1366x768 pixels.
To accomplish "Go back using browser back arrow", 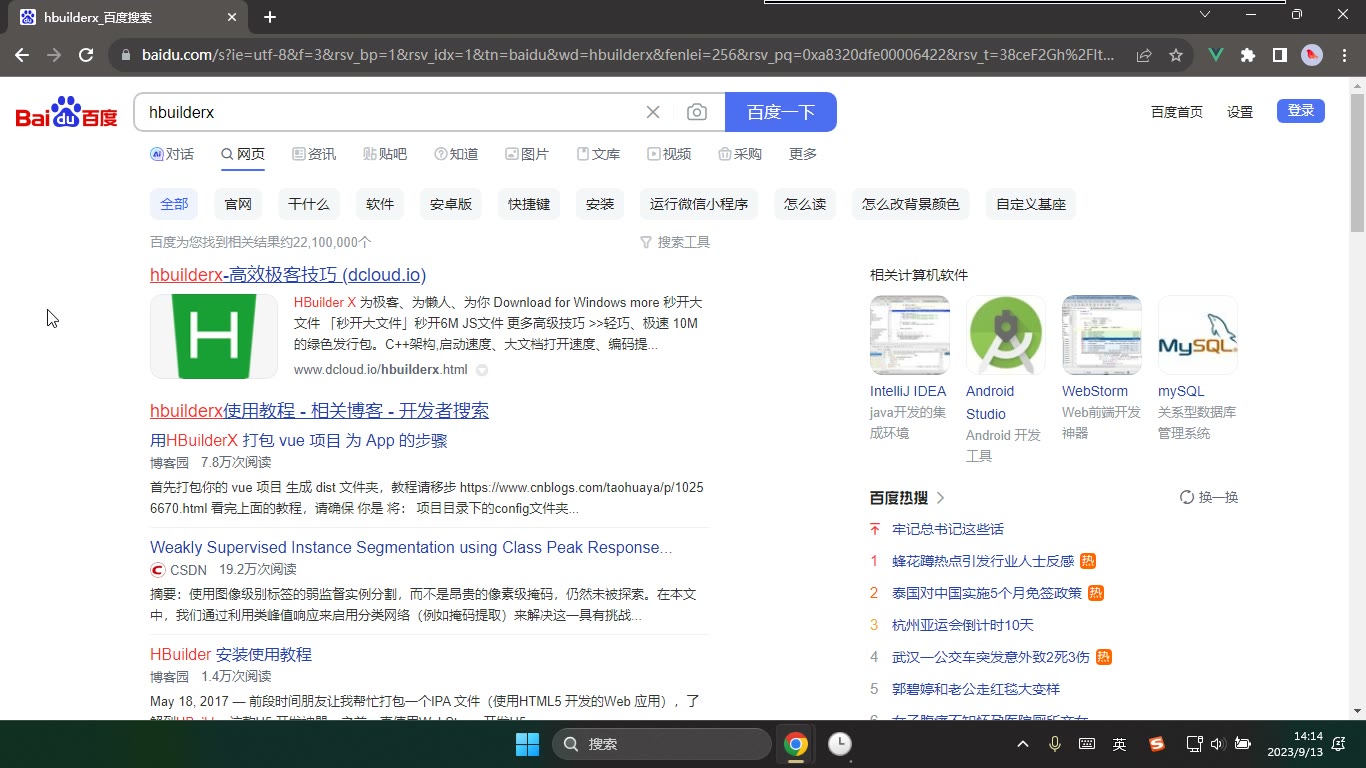I will [22, 55].
